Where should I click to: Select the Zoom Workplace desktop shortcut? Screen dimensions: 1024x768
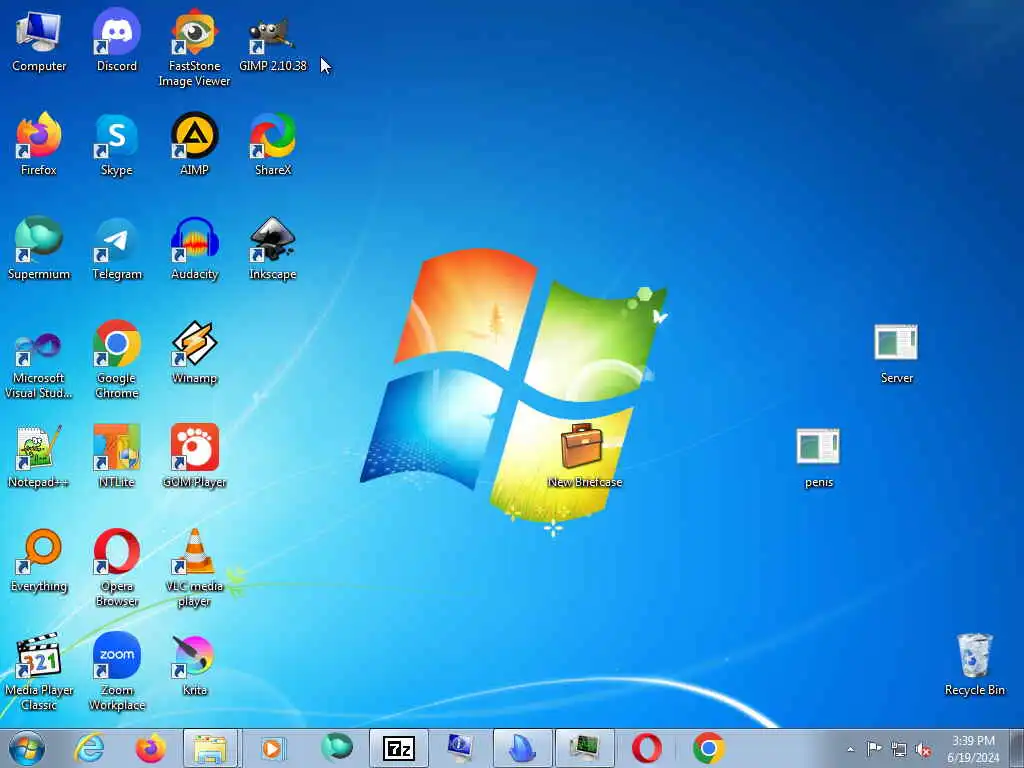(x=116, y=672)
